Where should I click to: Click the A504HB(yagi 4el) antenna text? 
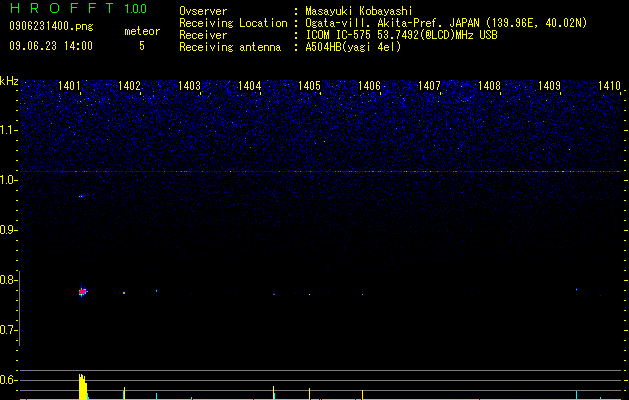353,47
